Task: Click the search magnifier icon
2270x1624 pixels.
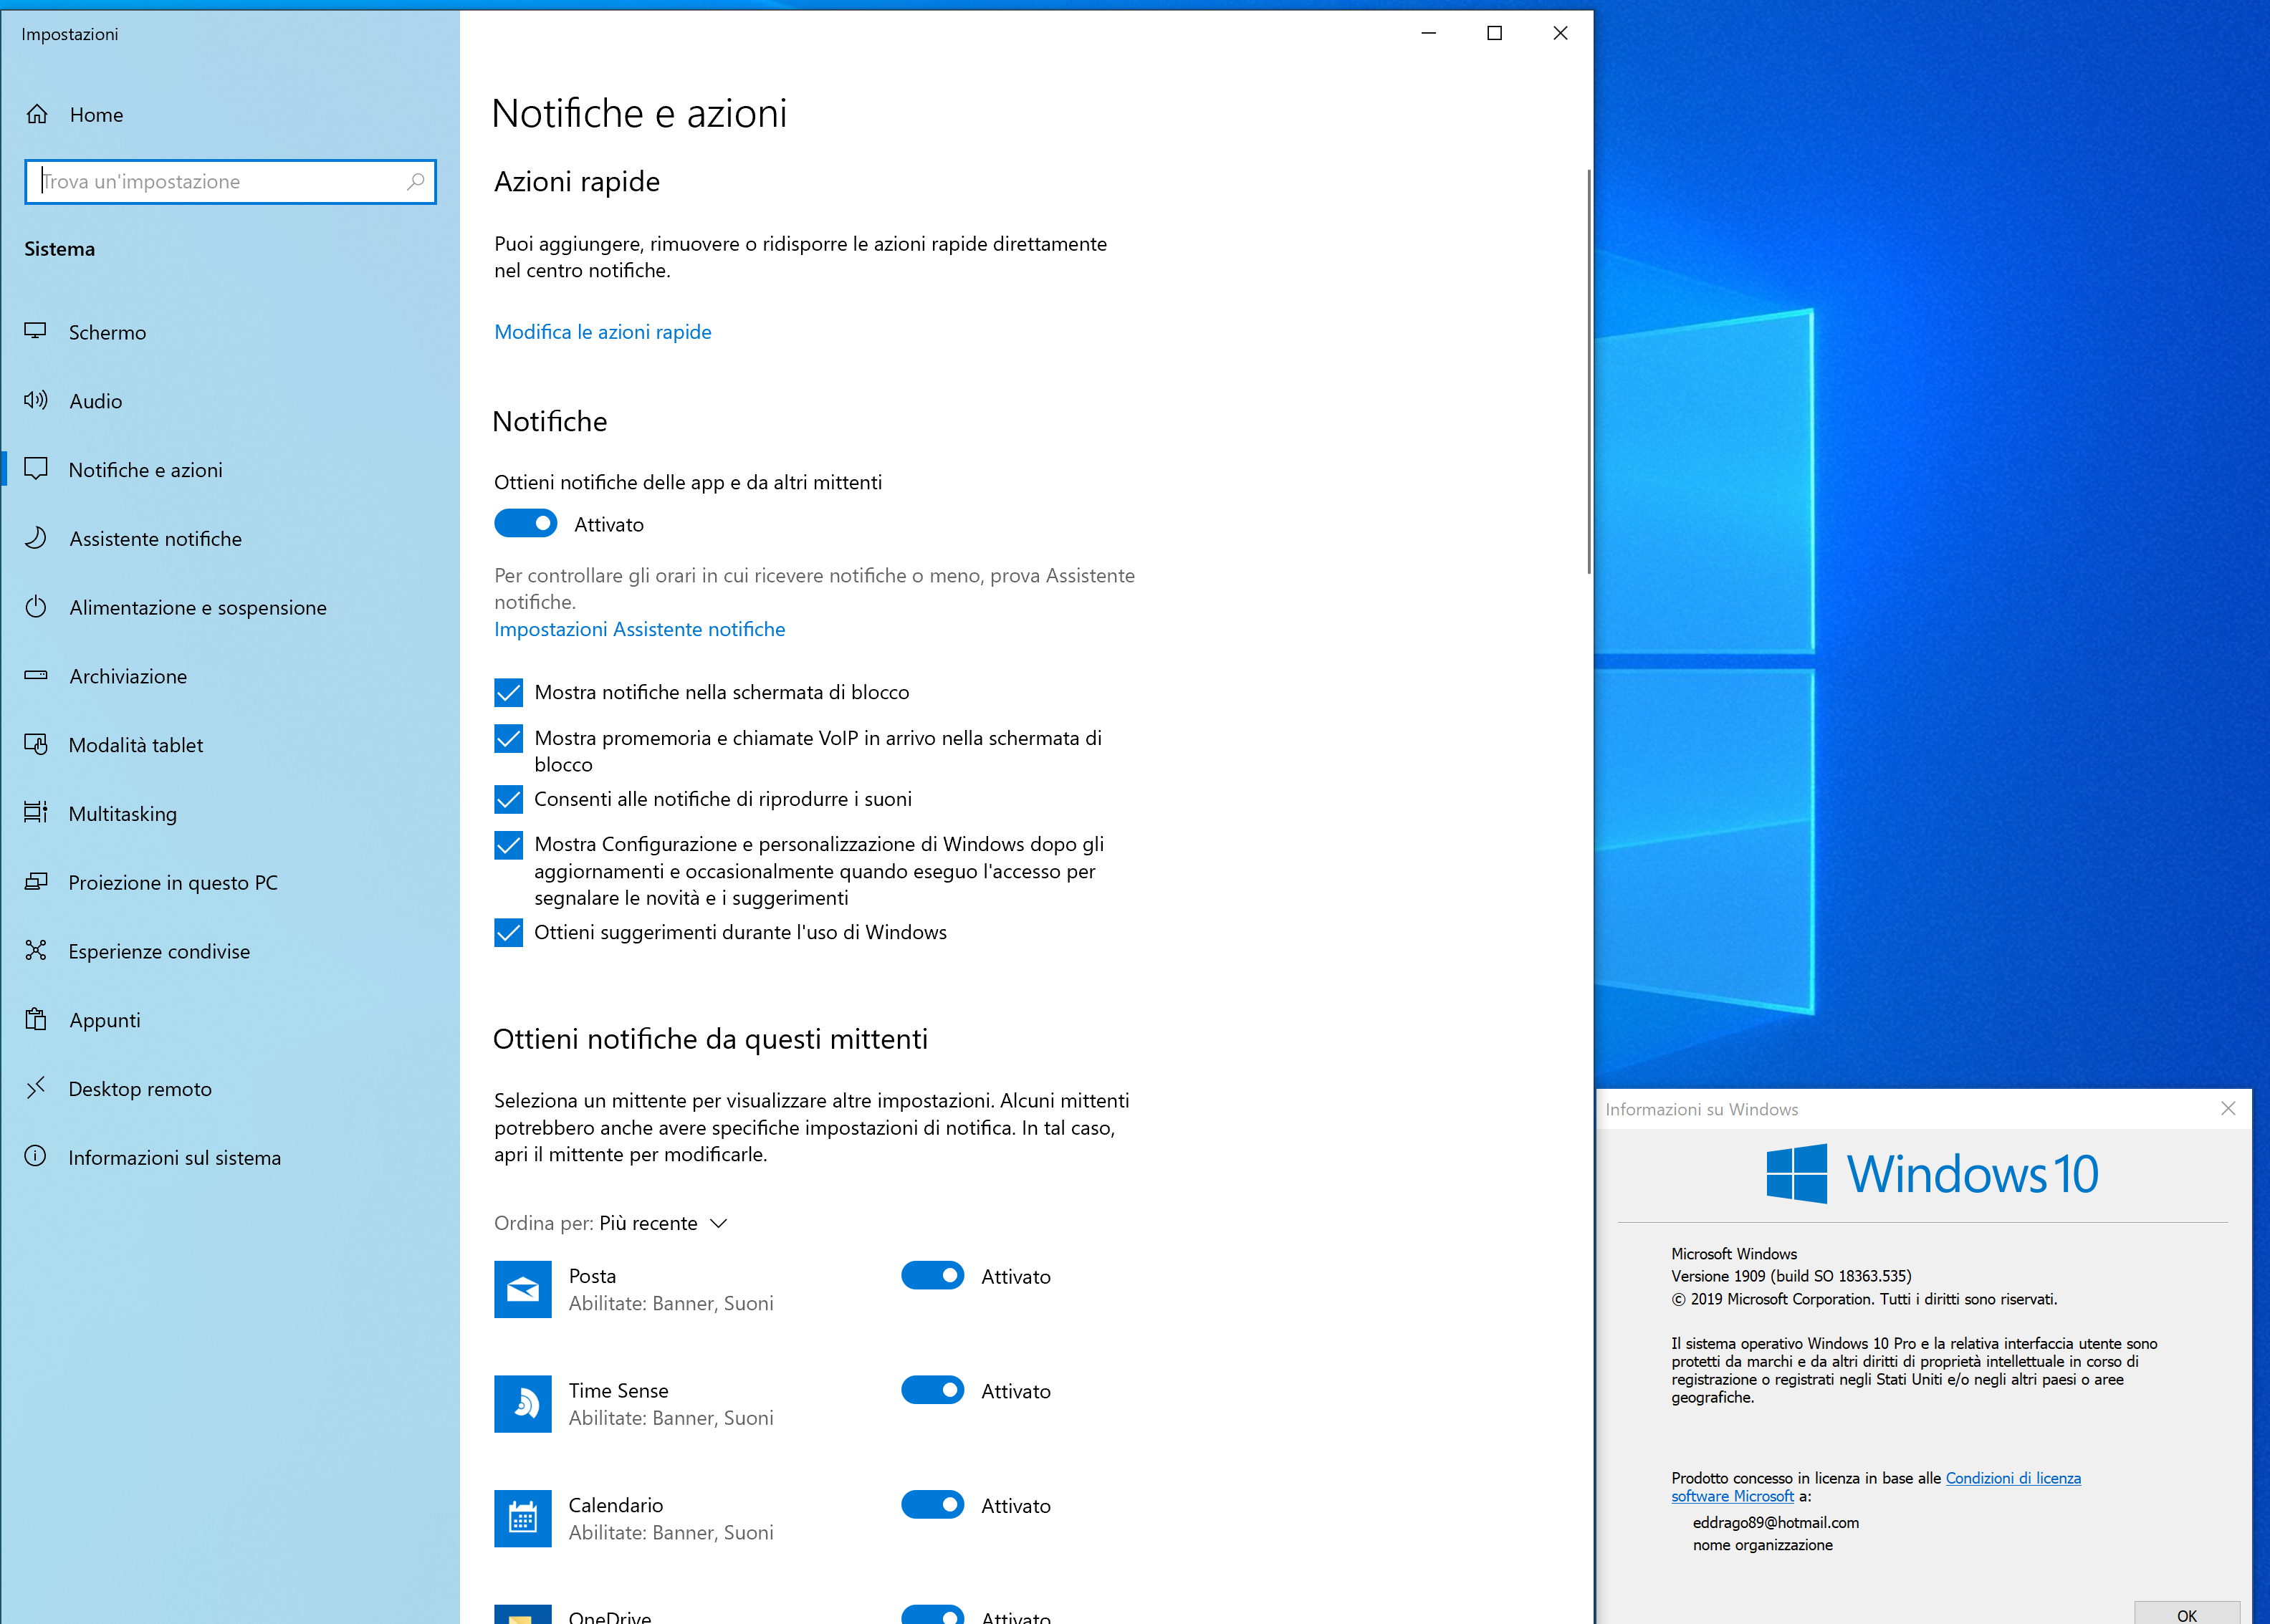Action: (x=415, y=181)
